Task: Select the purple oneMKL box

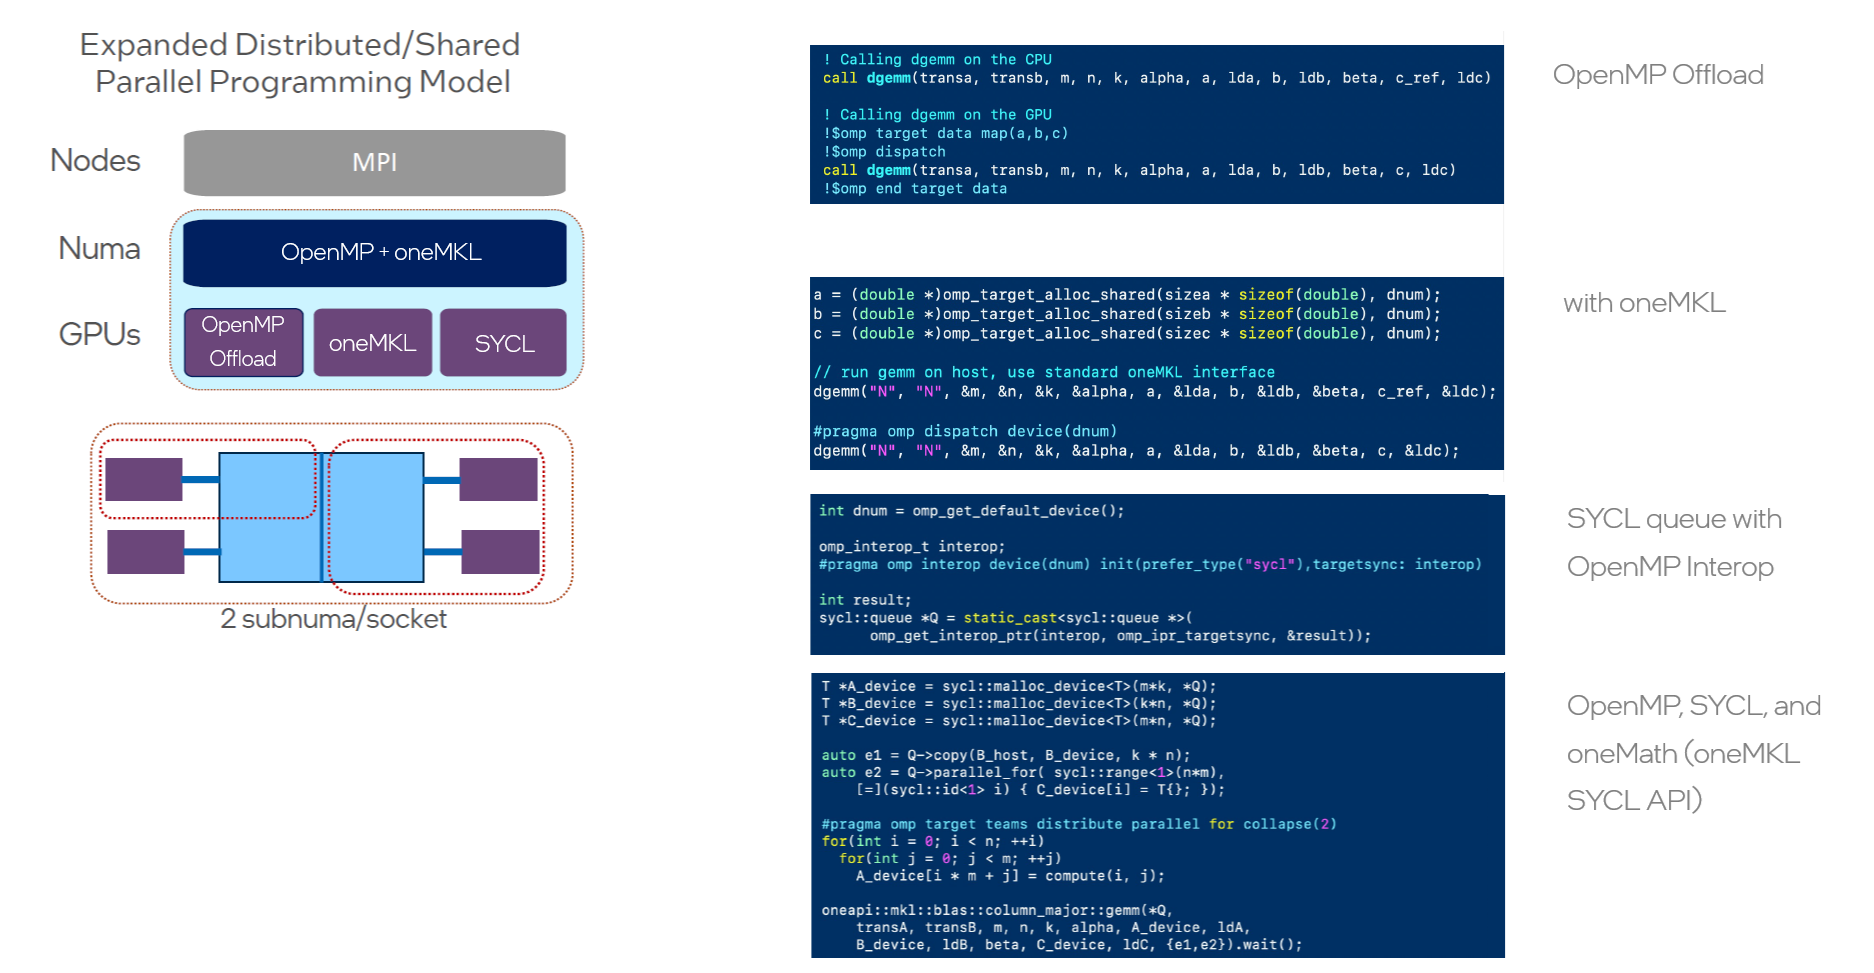Action: tap(372, 343)
